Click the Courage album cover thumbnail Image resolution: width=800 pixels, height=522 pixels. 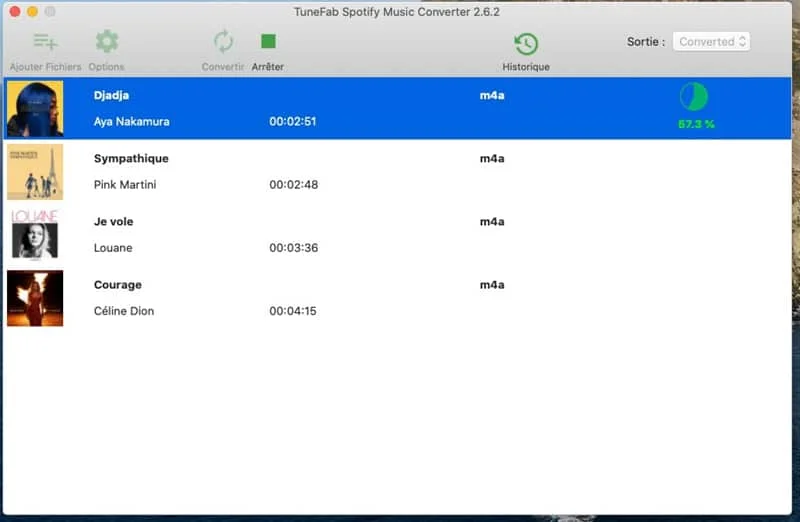click(35, 298)
